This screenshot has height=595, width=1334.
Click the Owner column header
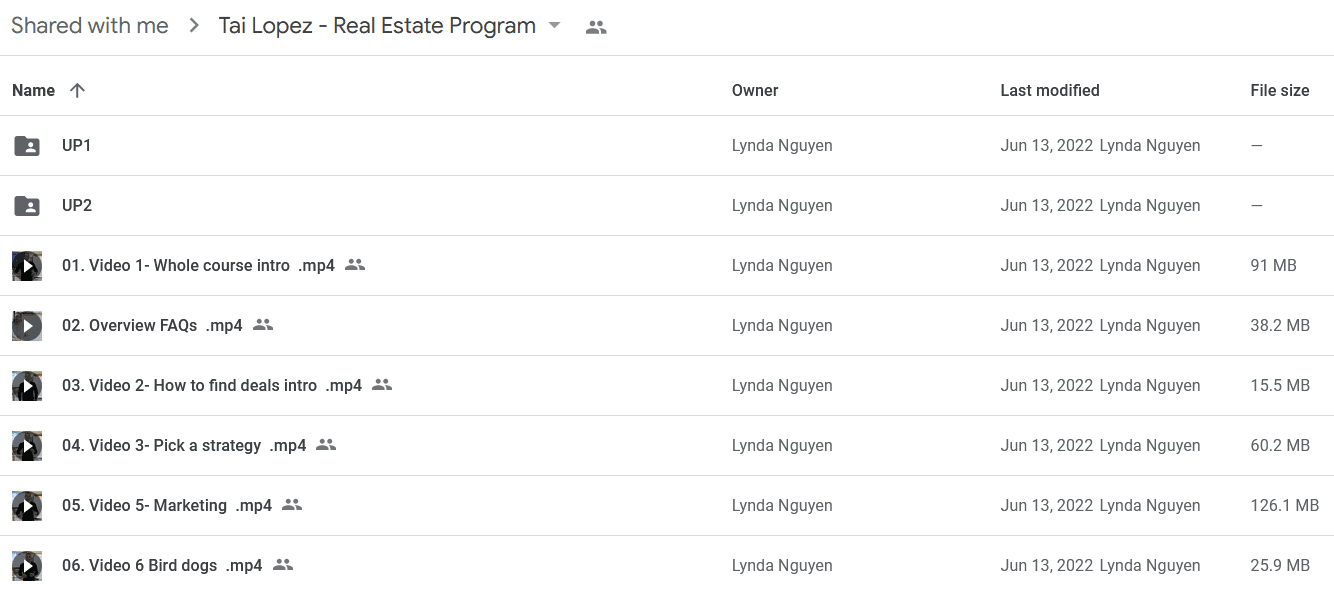pos(755,90)
